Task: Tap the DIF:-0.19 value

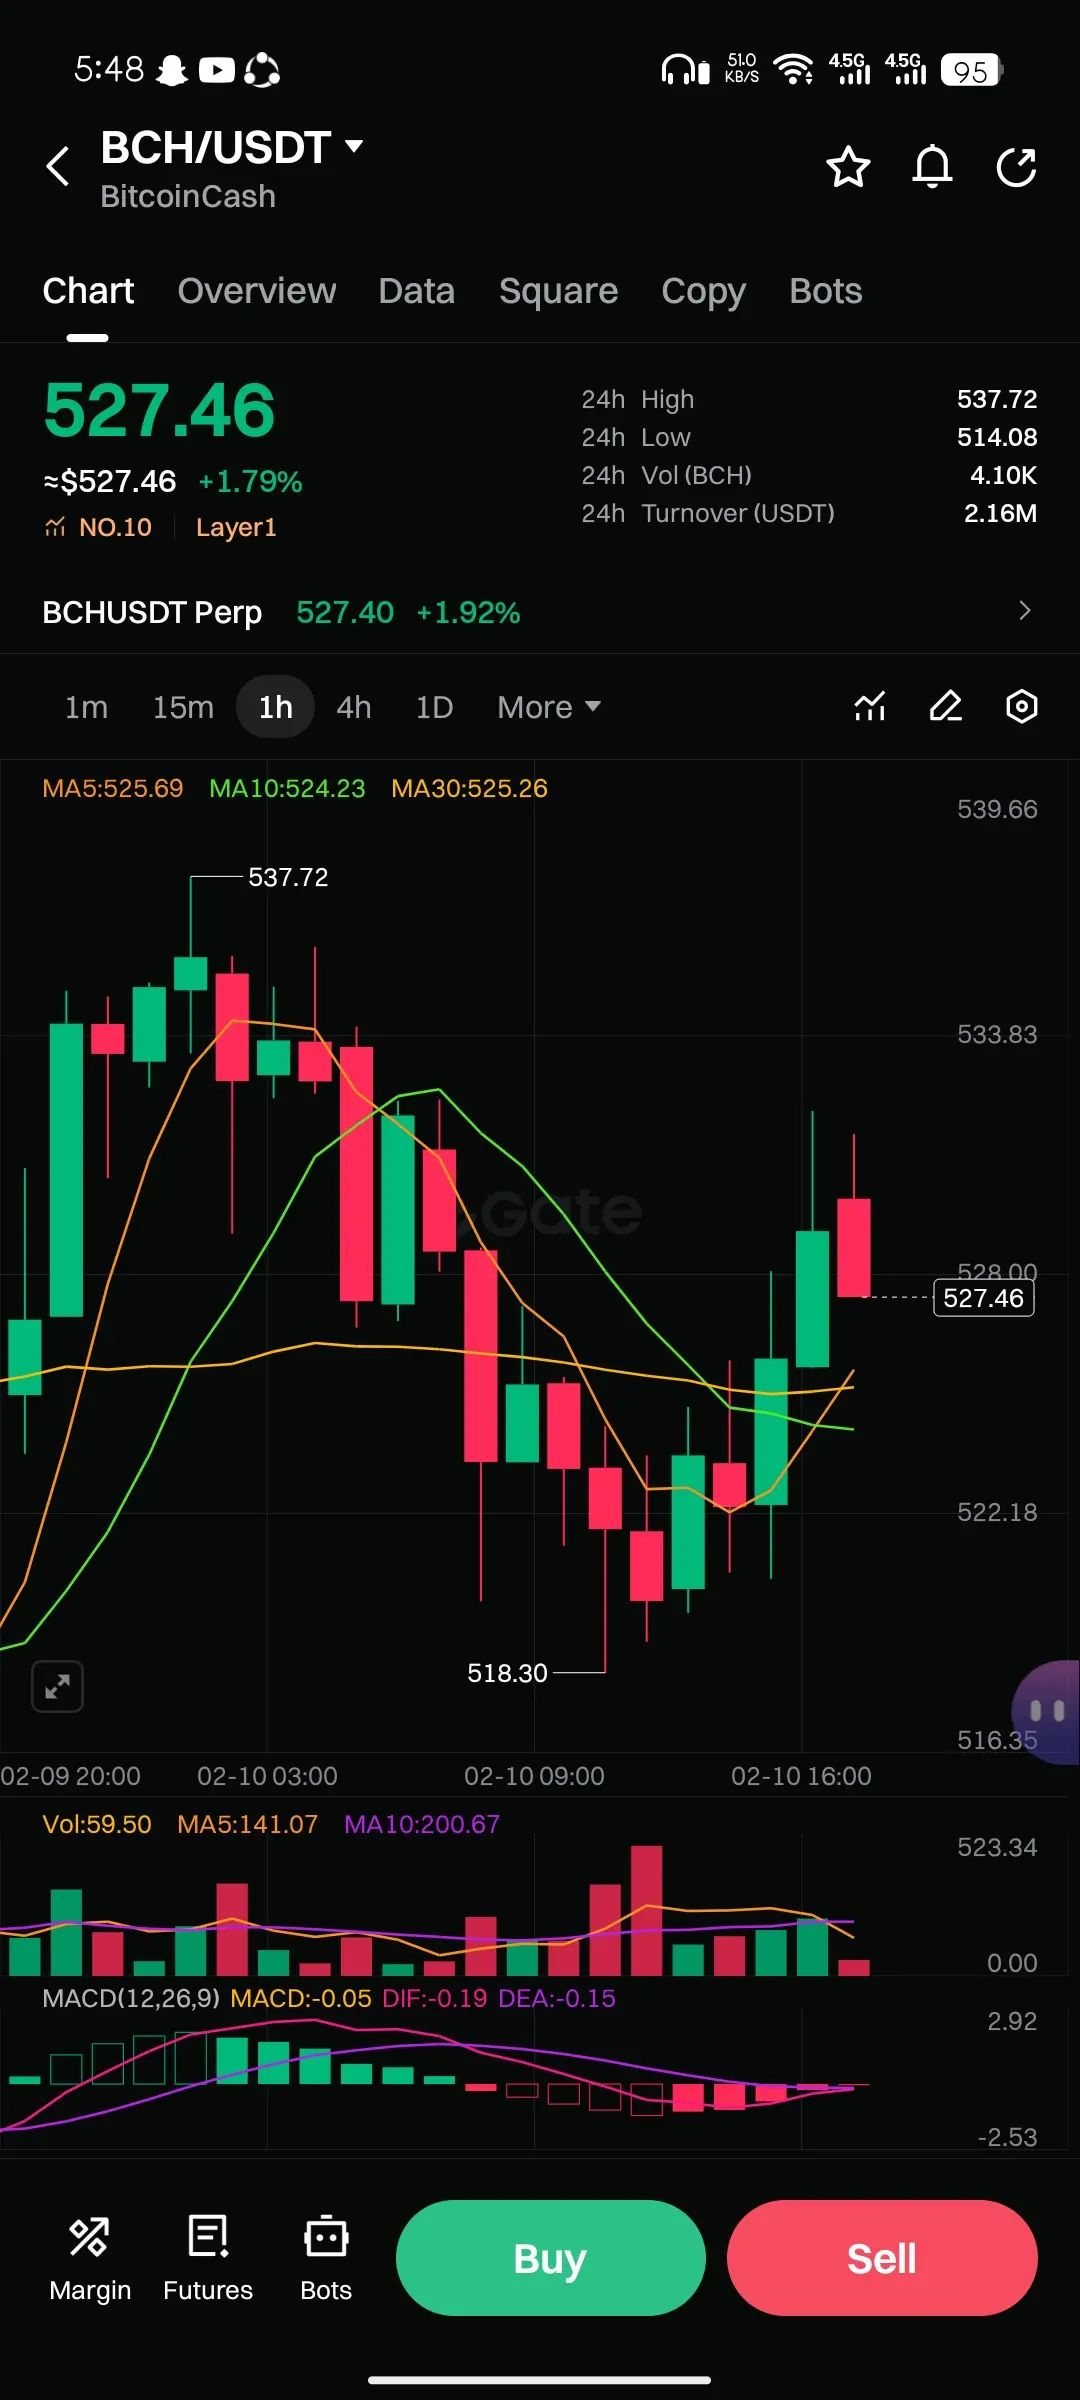Action: (435, 1998)
